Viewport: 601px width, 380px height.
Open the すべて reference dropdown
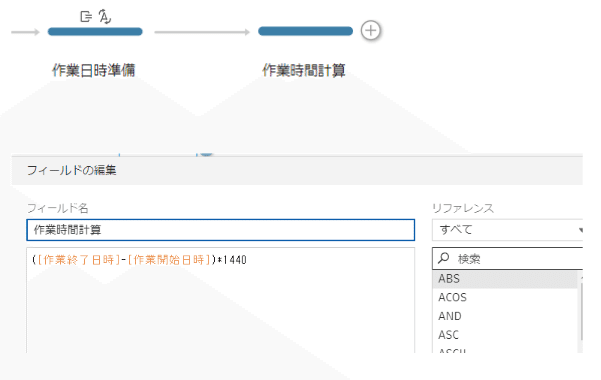507,230
